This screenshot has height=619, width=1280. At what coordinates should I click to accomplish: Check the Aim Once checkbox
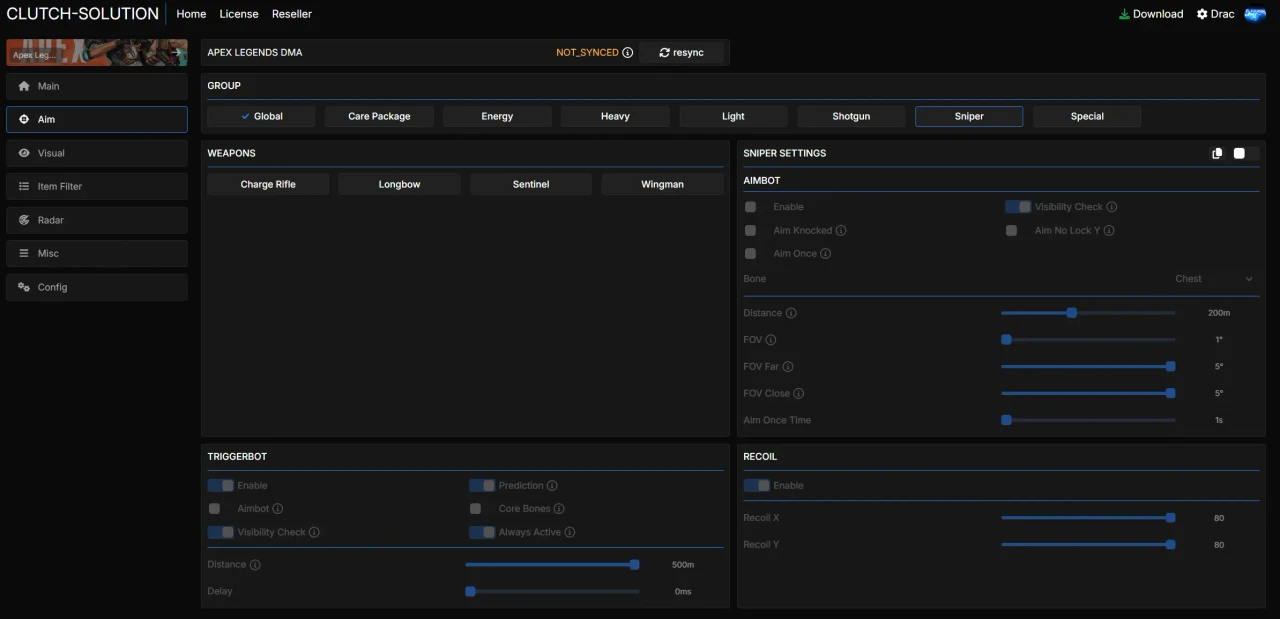point(750,254)
